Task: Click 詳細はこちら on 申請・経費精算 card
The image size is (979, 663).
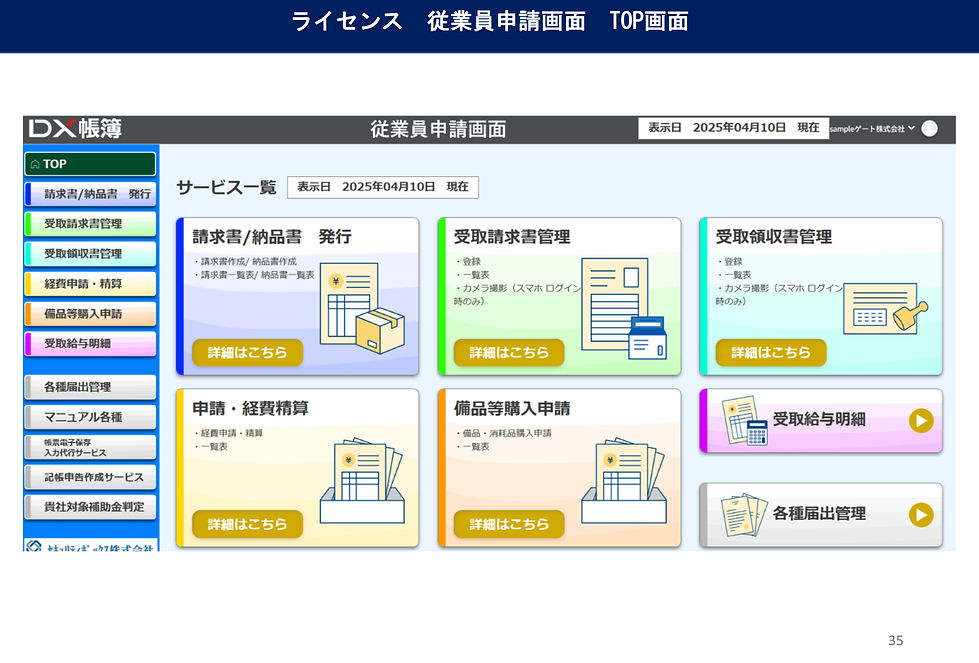Action: [247, 524]
